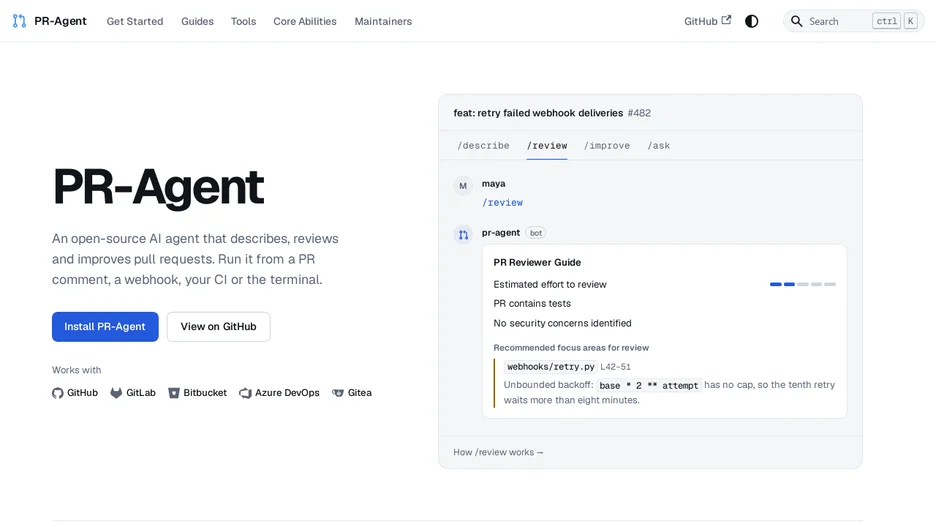
Task: Click the 'base * 2 ** attempt' code snippet
Action: pos(648,386)
